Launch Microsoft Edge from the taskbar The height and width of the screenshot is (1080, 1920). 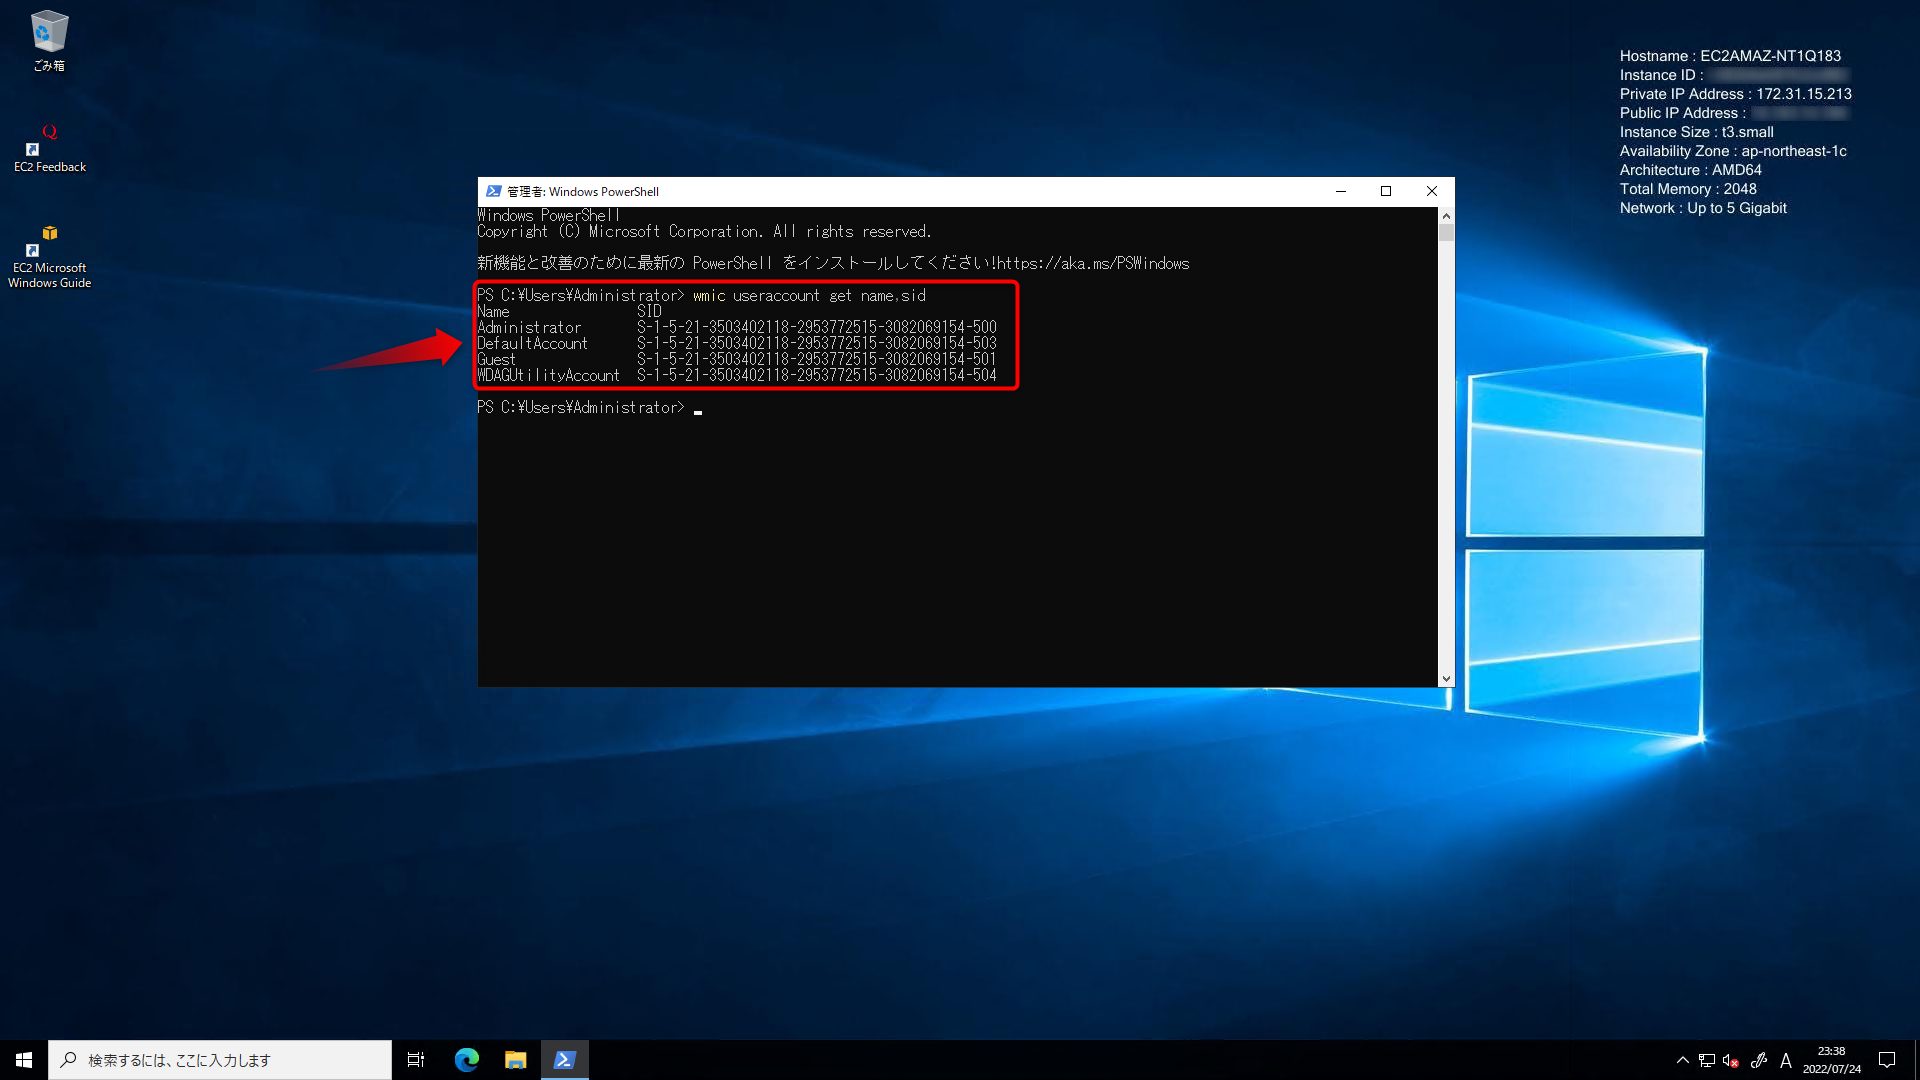[x=466, y=1059]
